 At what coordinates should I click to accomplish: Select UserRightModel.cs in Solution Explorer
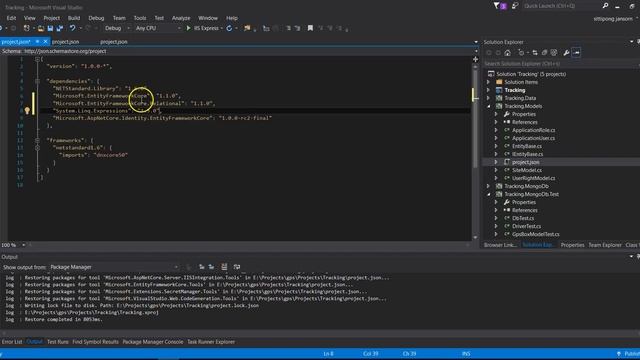pyautogui.click(x=533, y=178)
